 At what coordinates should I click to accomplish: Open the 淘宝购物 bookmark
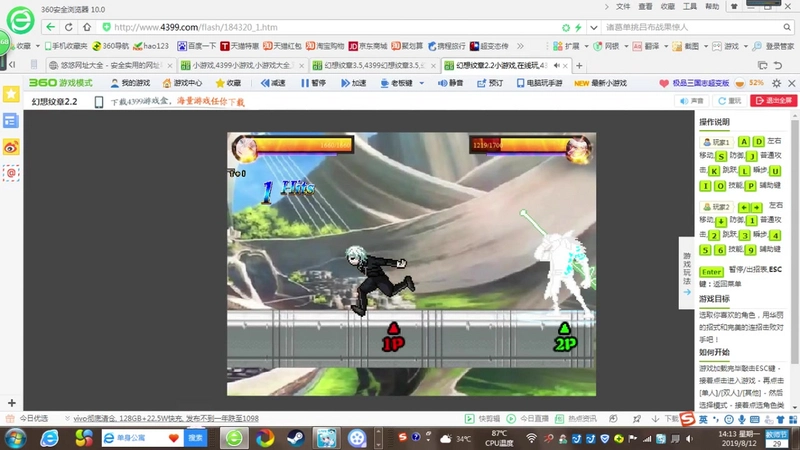coord(325,46)
